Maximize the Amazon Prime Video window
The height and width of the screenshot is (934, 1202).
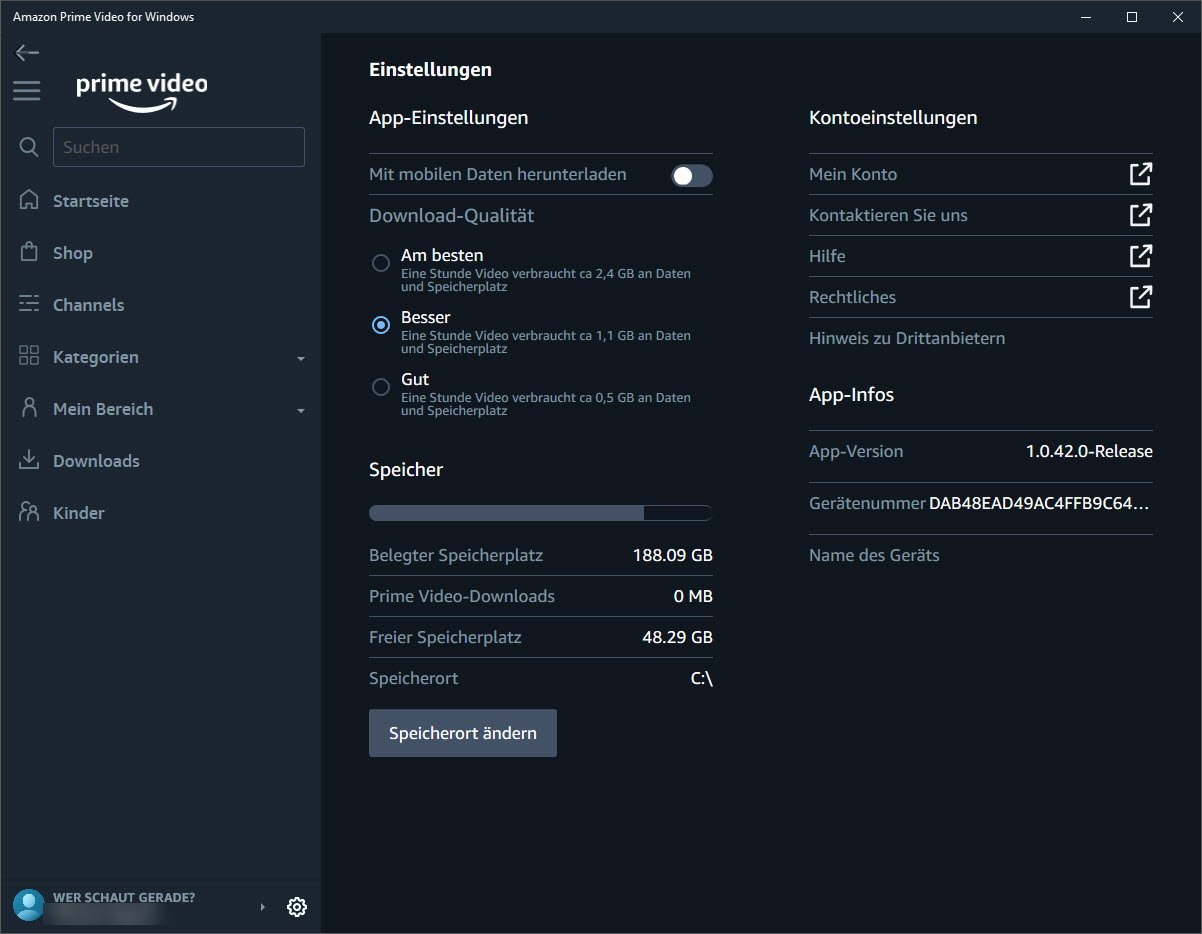(1132, 16)
